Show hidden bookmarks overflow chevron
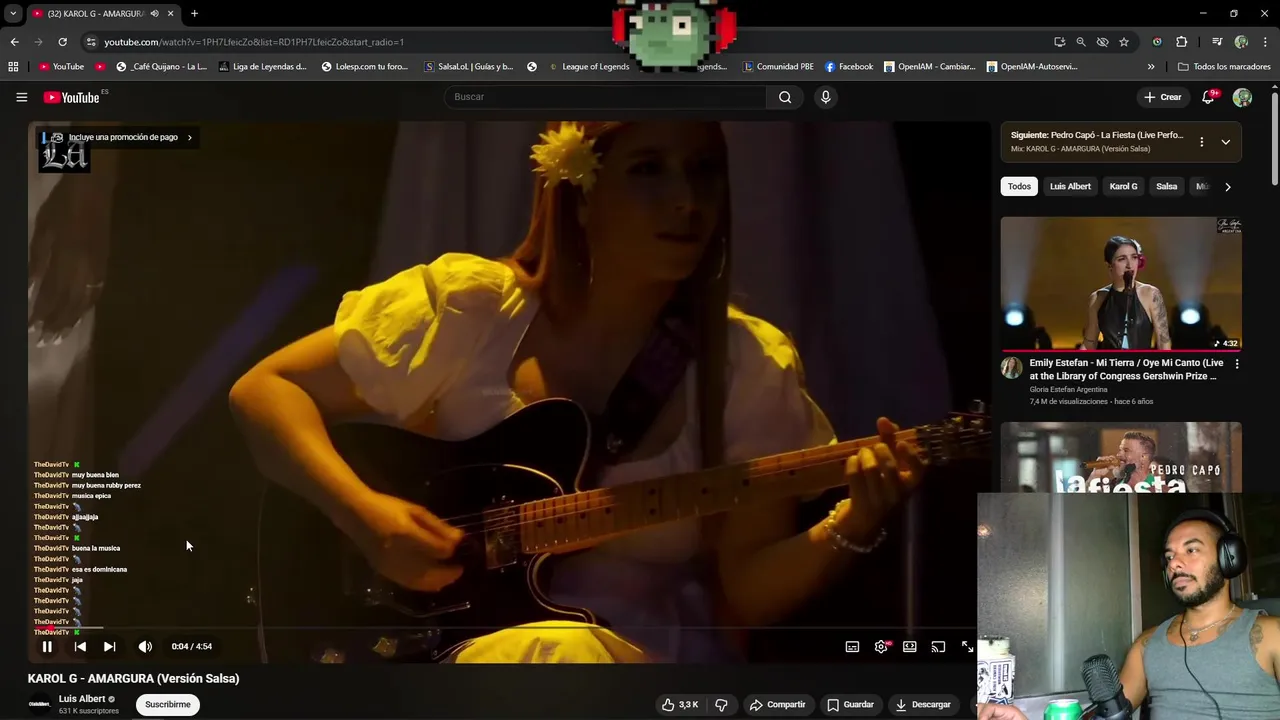The height and width of the screenshot is (720, 1280). [1151, 67]
